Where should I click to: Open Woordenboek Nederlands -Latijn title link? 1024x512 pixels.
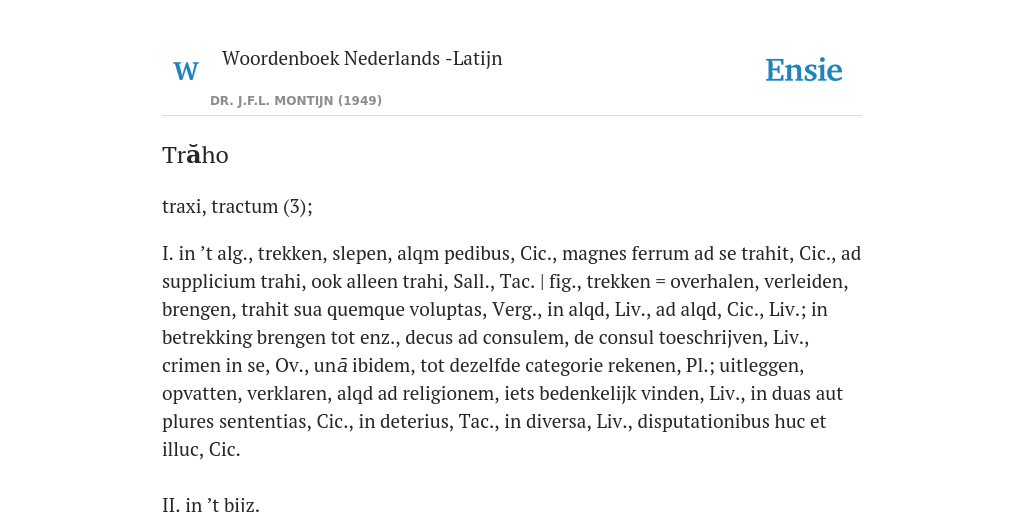[x=362, y=58]
